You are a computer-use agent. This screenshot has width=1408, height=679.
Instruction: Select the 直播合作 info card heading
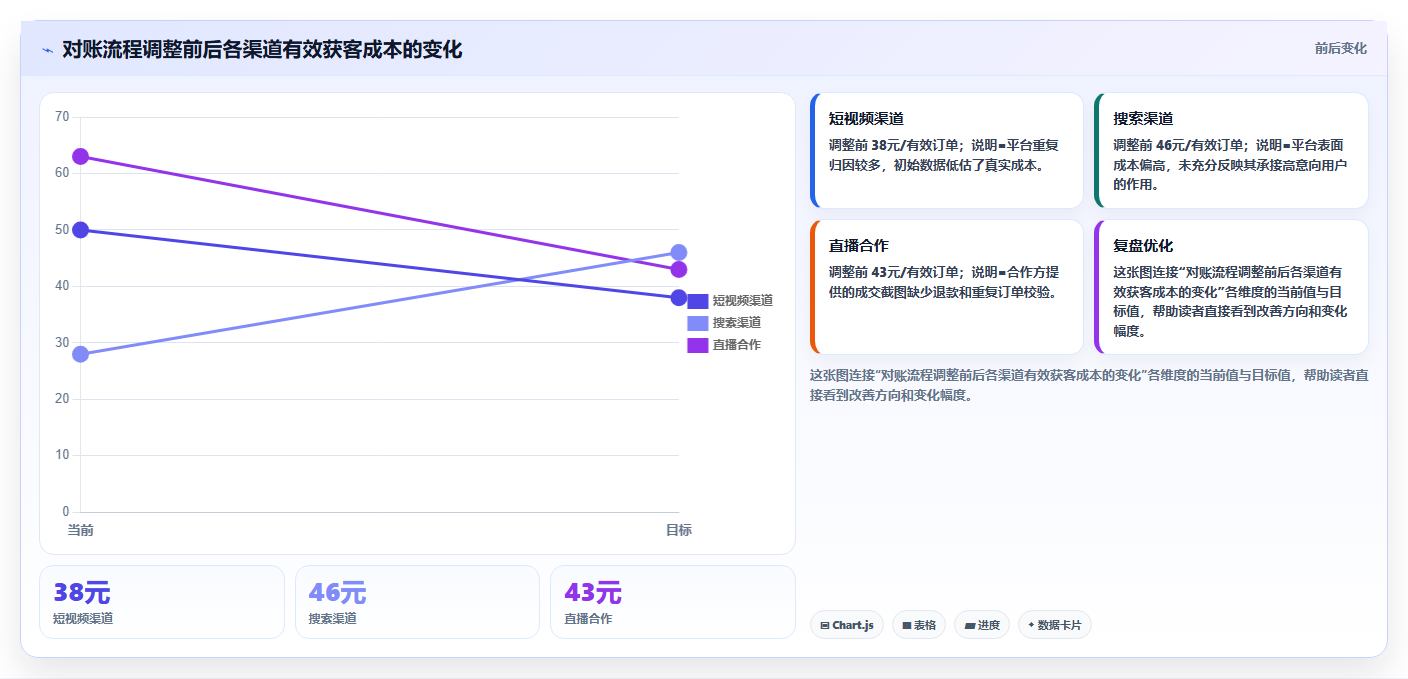coord(859,245)
